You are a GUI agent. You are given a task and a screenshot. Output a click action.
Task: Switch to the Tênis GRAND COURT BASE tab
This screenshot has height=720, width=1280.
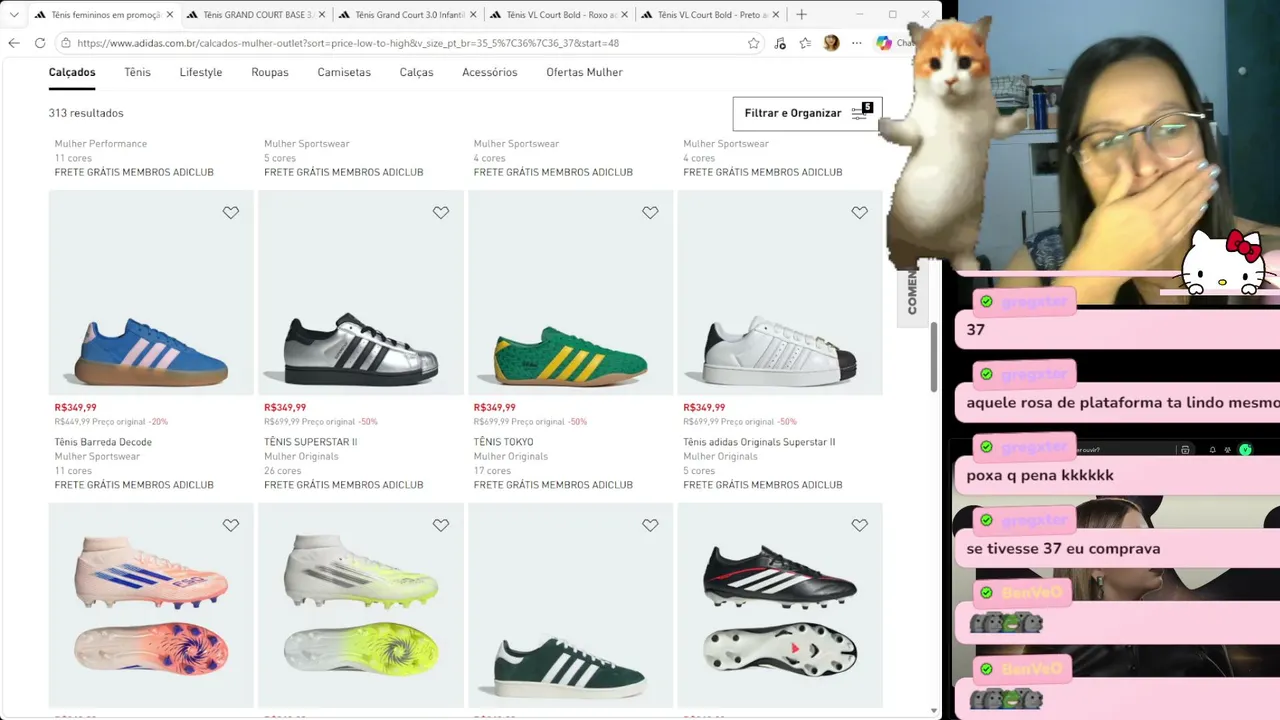pyautogui.click(x=257, y=15)
